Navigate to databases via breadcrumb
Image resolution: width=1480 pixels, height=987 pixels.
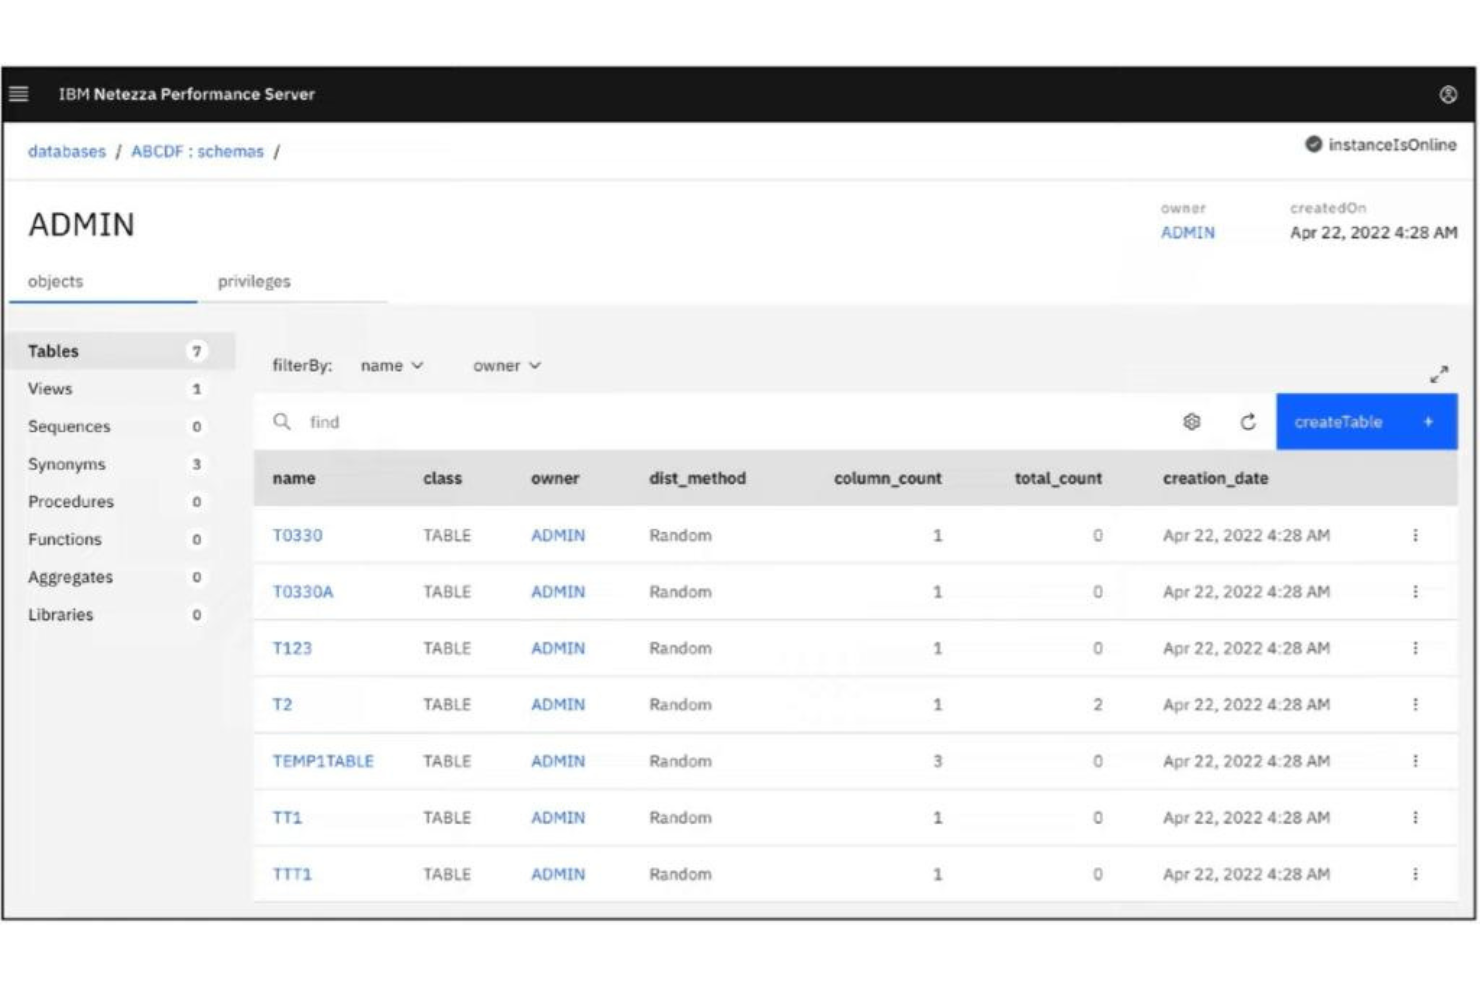[66, 151]
